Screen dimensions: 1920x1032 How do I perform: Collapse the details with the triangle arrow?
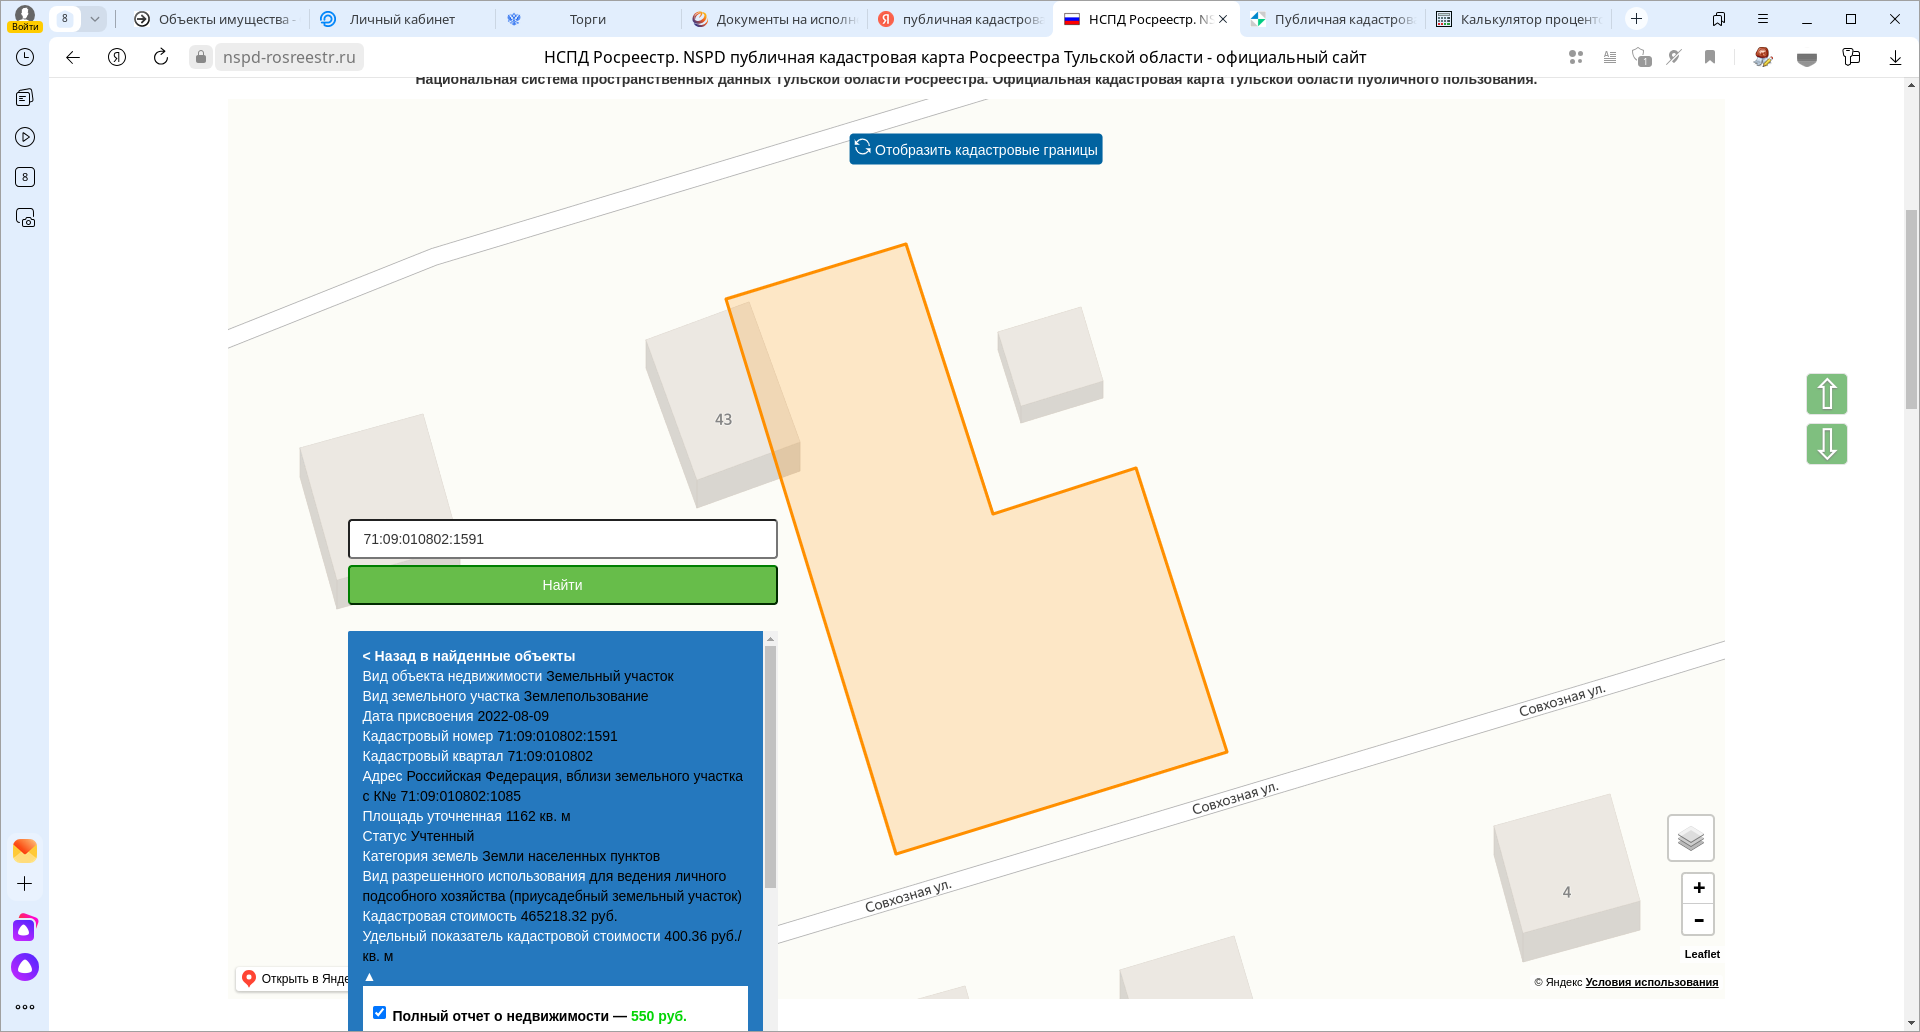point(369,977)
